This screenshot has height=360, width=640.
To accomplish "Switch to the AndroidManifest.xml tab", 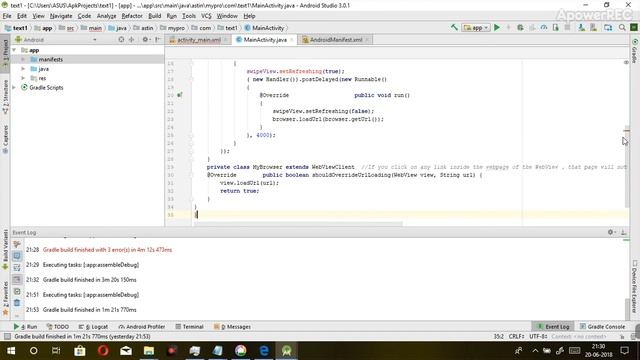I will tap(336, 40).
